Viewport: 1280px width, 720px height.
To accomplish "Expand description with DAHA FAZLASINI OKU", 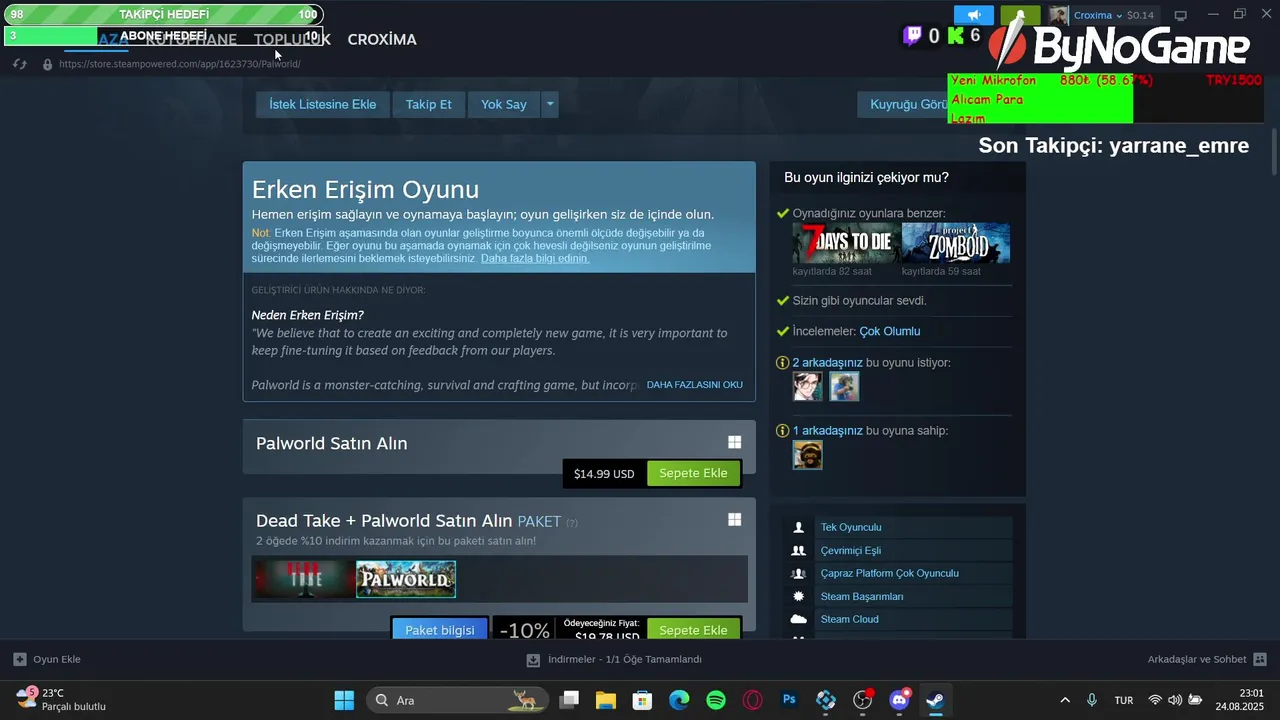I will (694, 385).
